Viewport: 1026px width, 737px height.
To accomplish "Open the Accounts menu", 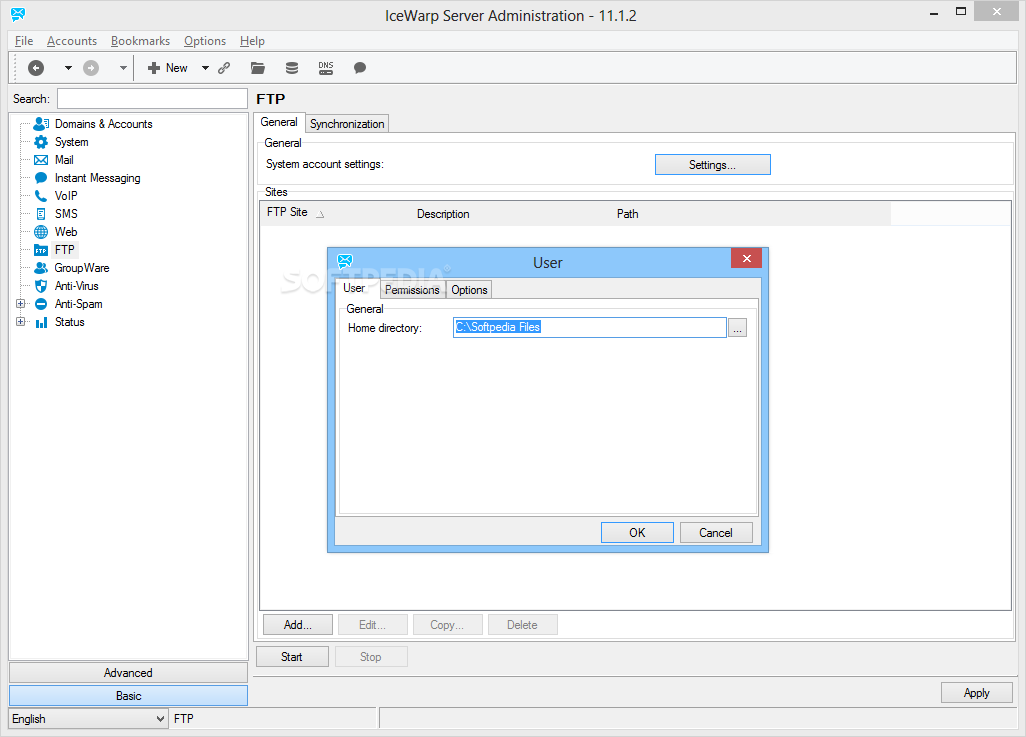I will coord(72,41).
